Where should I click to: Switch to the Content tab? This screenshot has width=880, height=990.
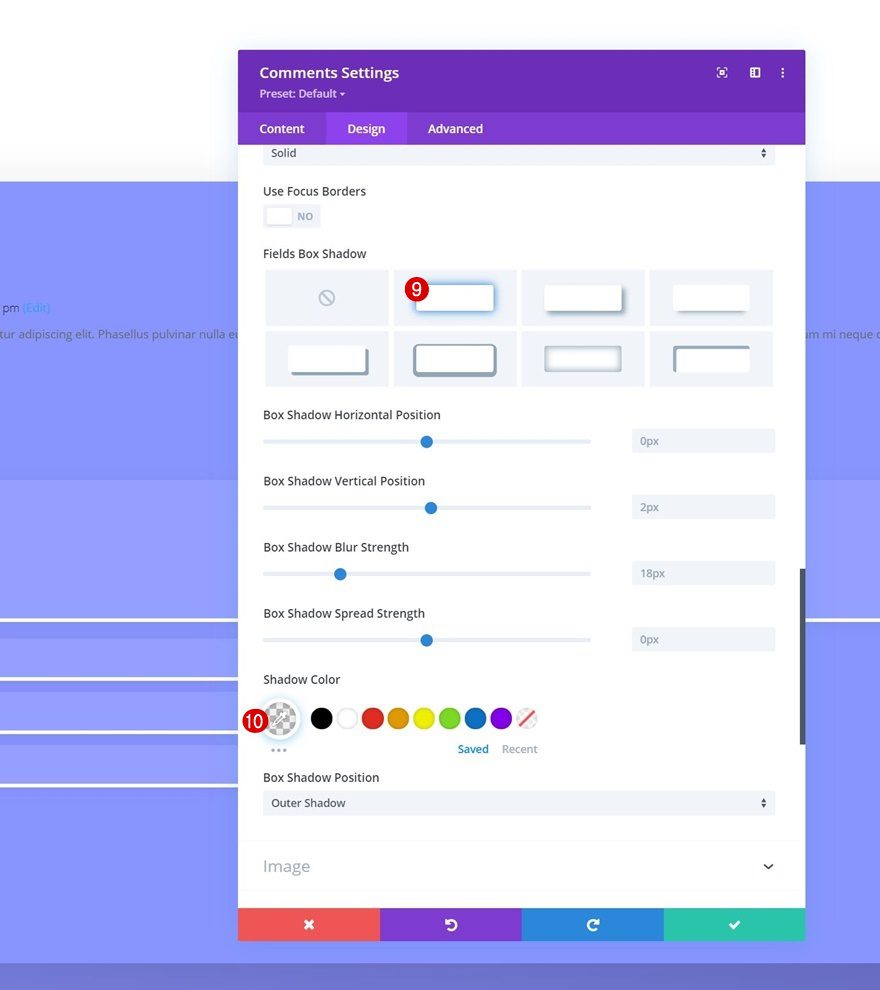(x=281, y=128)
